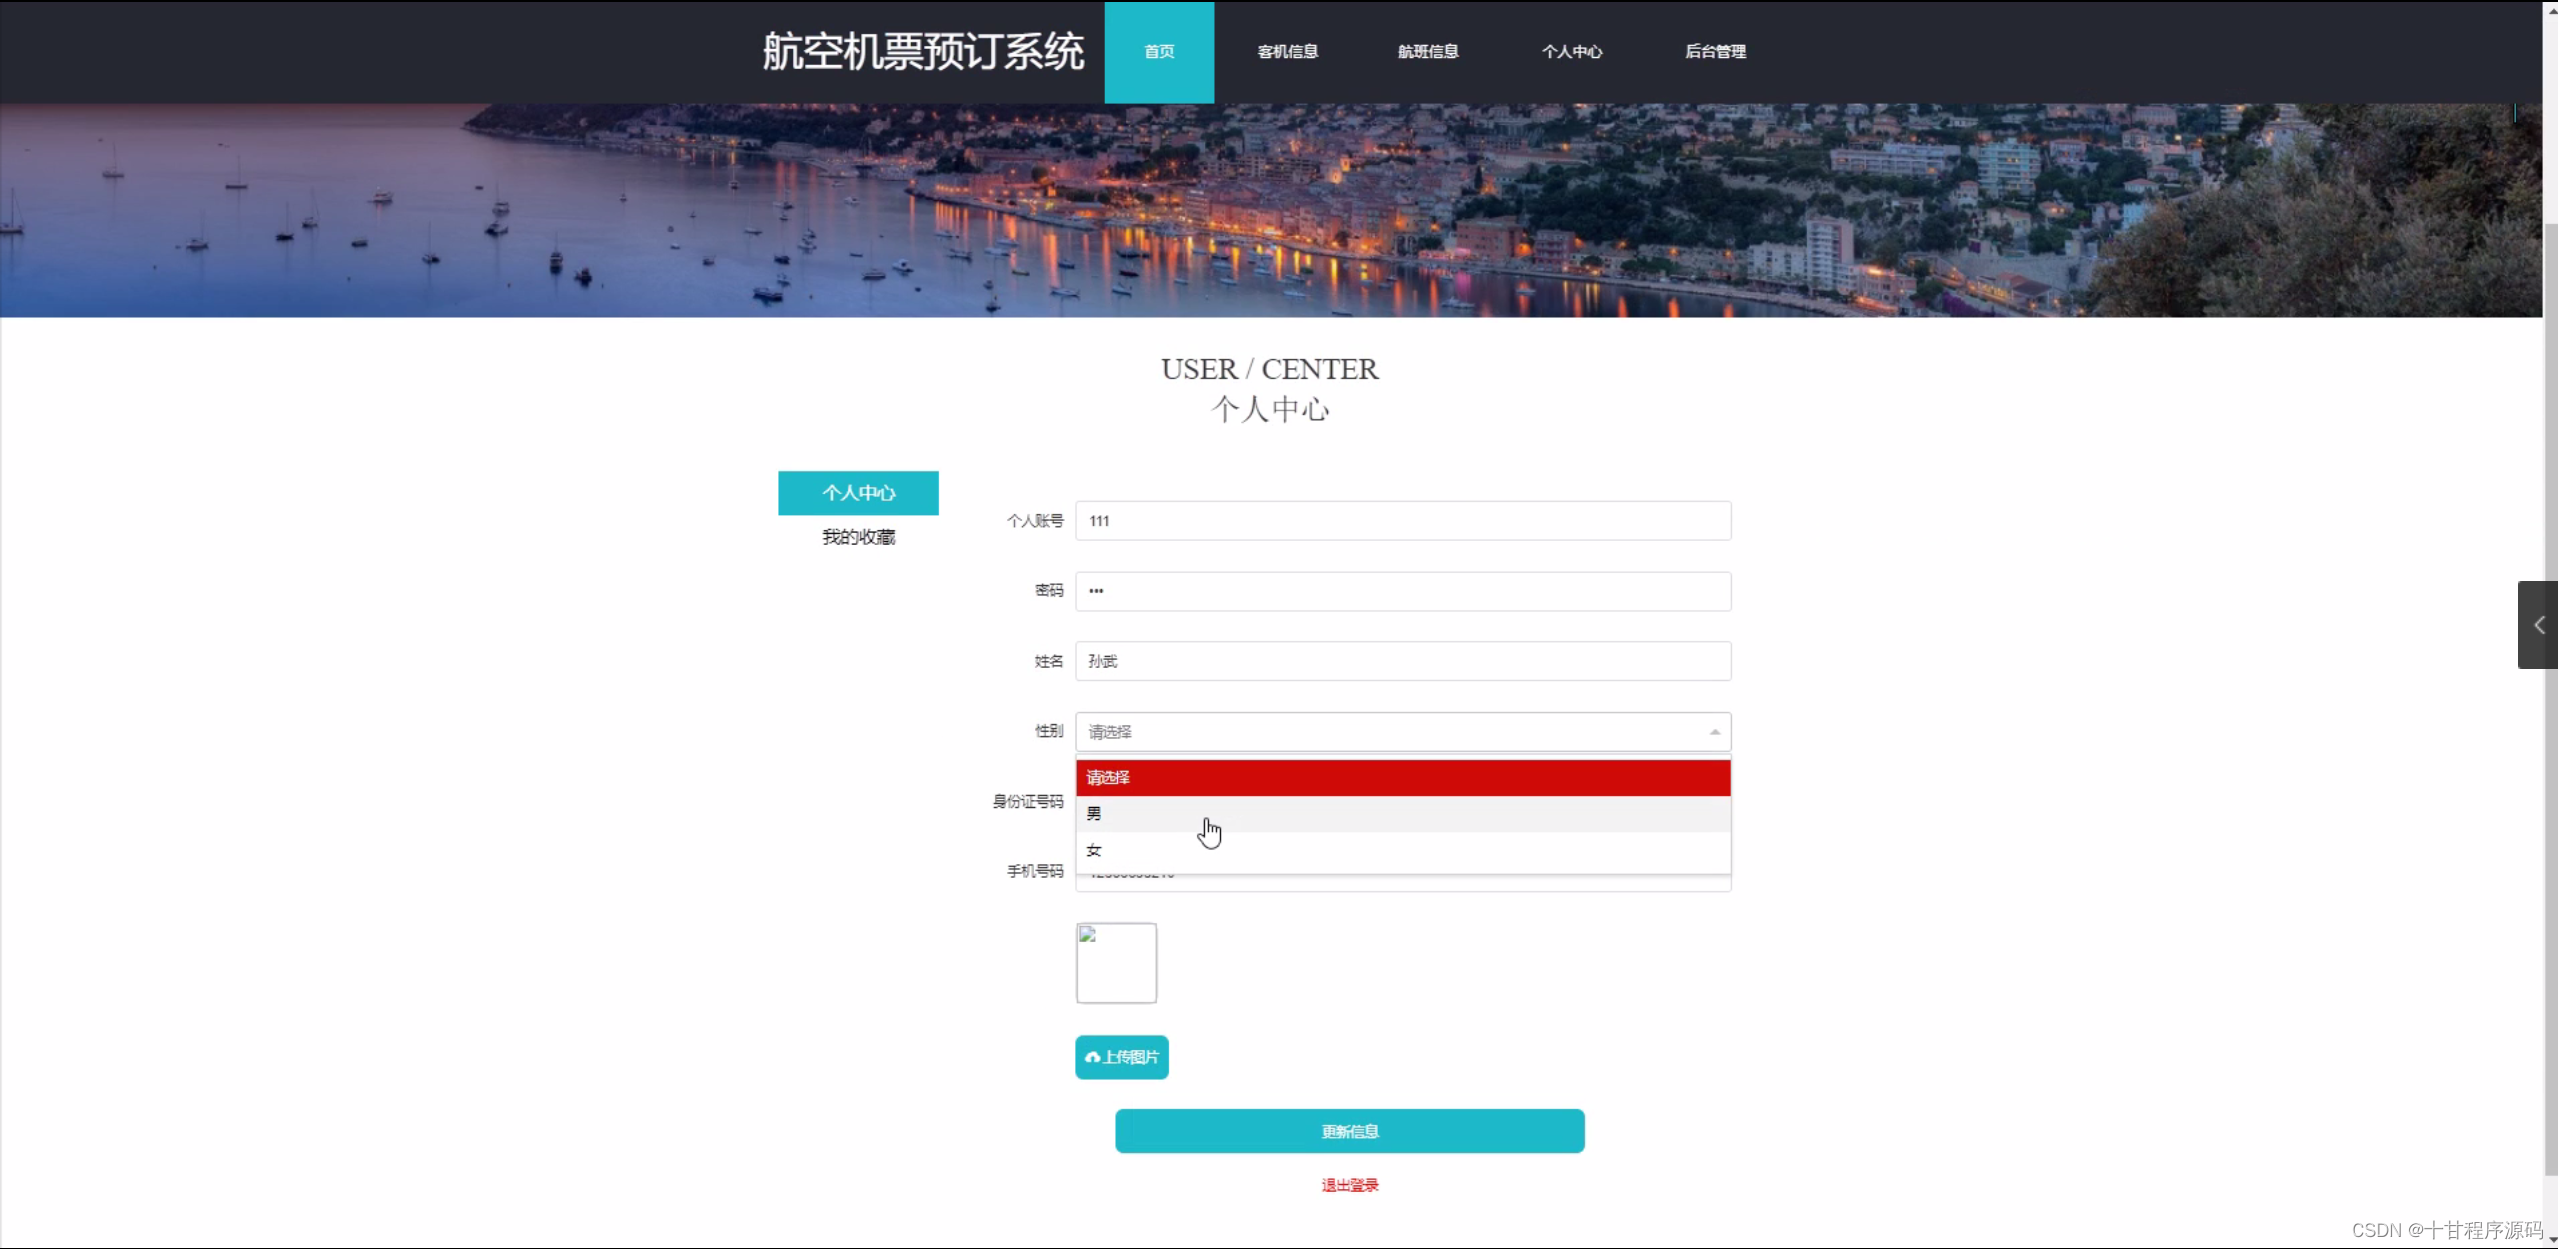The image size is (2558, 1249).
Task: Open the 客机信息 menu item
Action: [1287, 52]
